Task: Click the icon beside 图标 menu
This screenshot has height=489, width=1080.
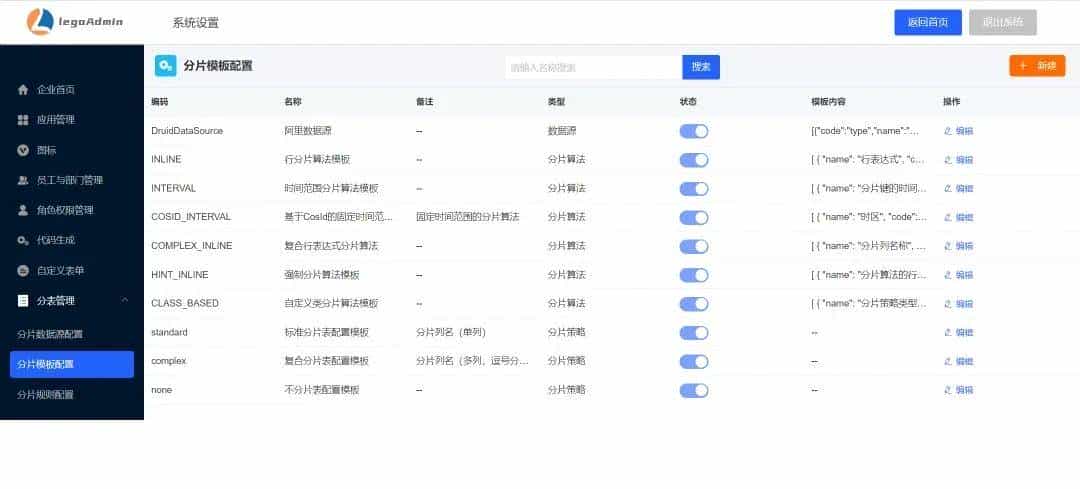Action: coord(23,150)
